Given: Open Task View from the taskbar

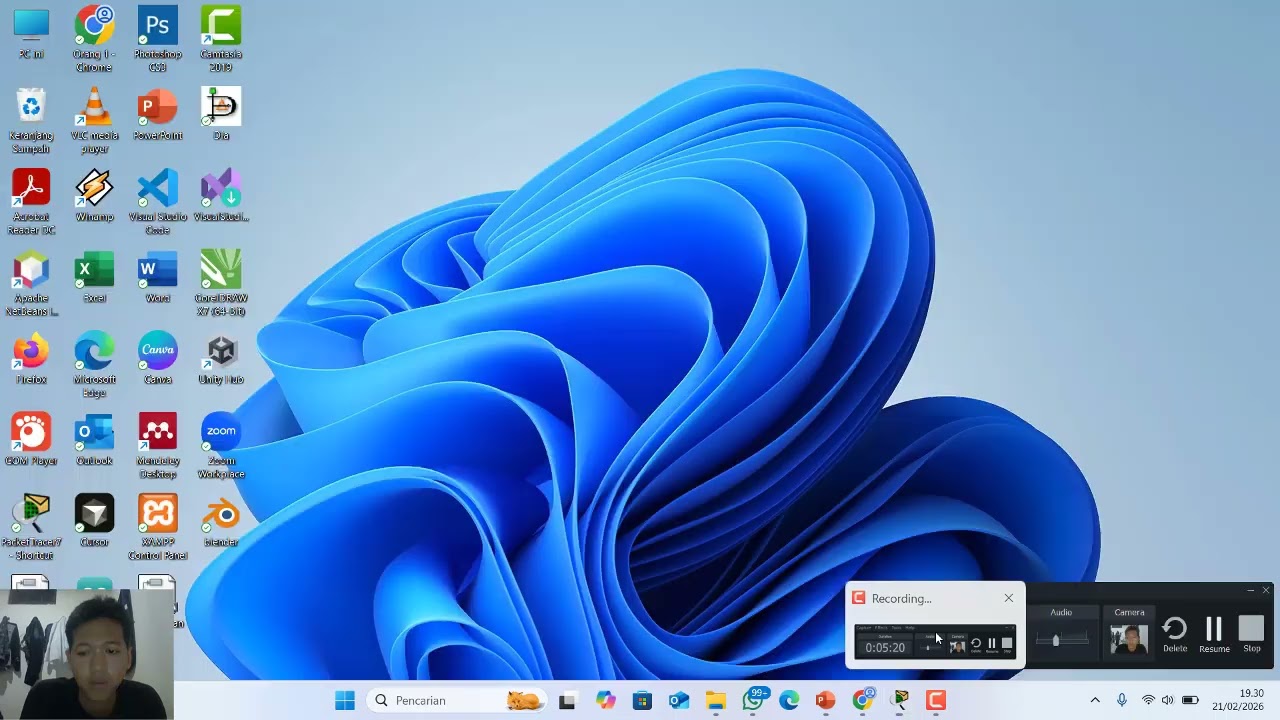Looking at the screenshot, I should 567,700.
